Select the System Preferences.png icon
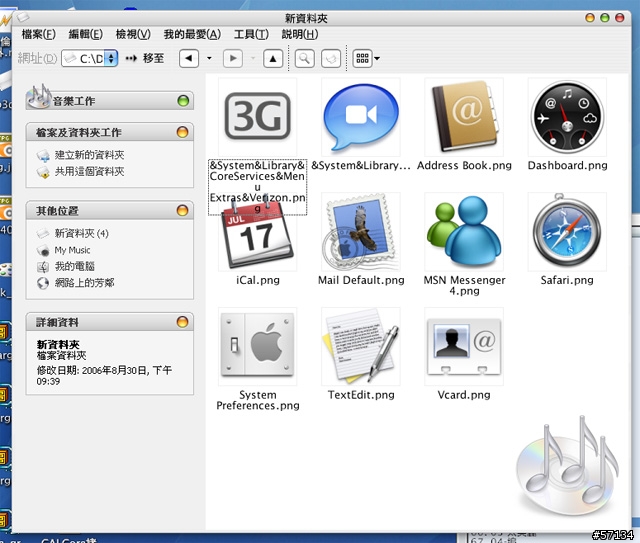Screen dimensions: 640x543 [258, 346]
